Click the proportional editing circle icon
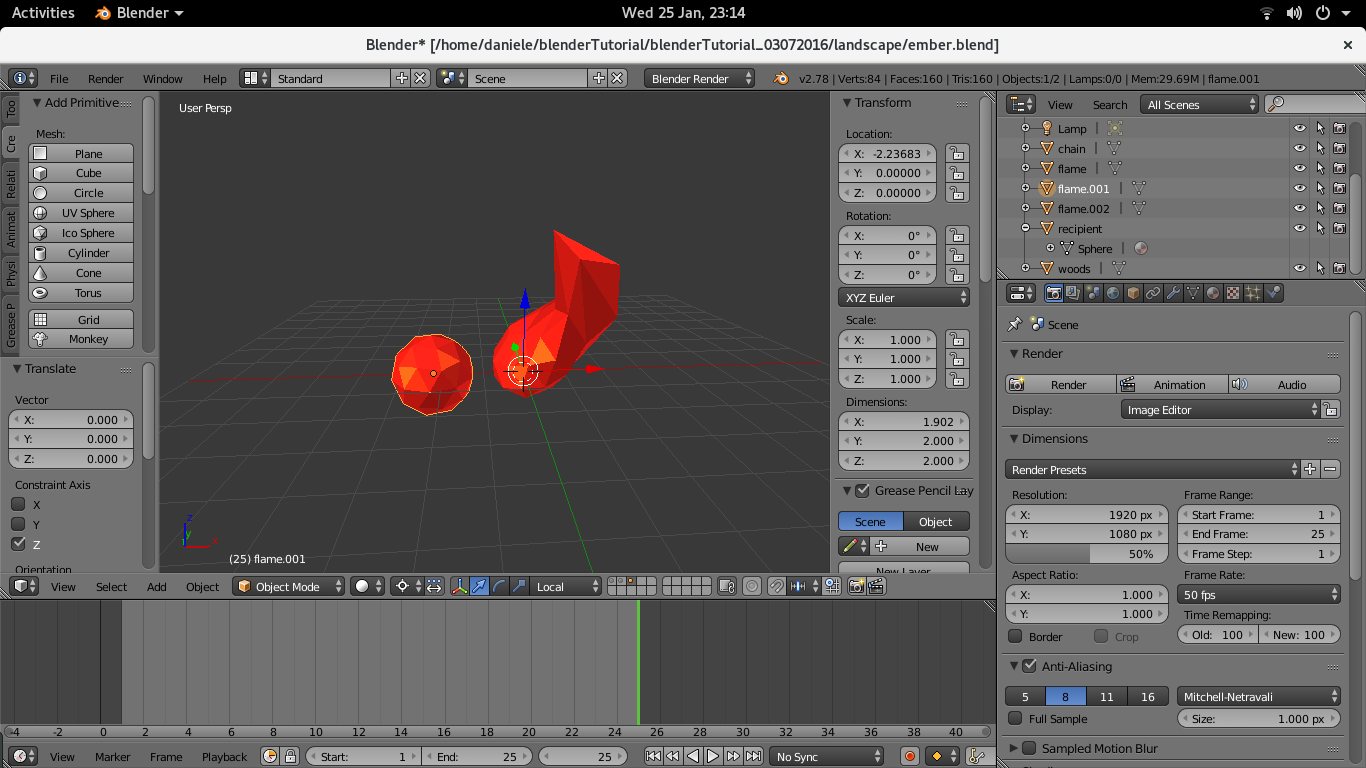This screenshot has width=1366, height=768. coord(752,587)
